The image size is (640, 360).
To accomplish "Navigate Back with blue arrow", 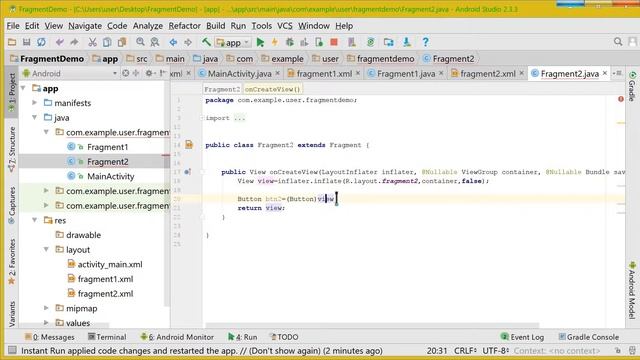I will (x=173, y=42).
